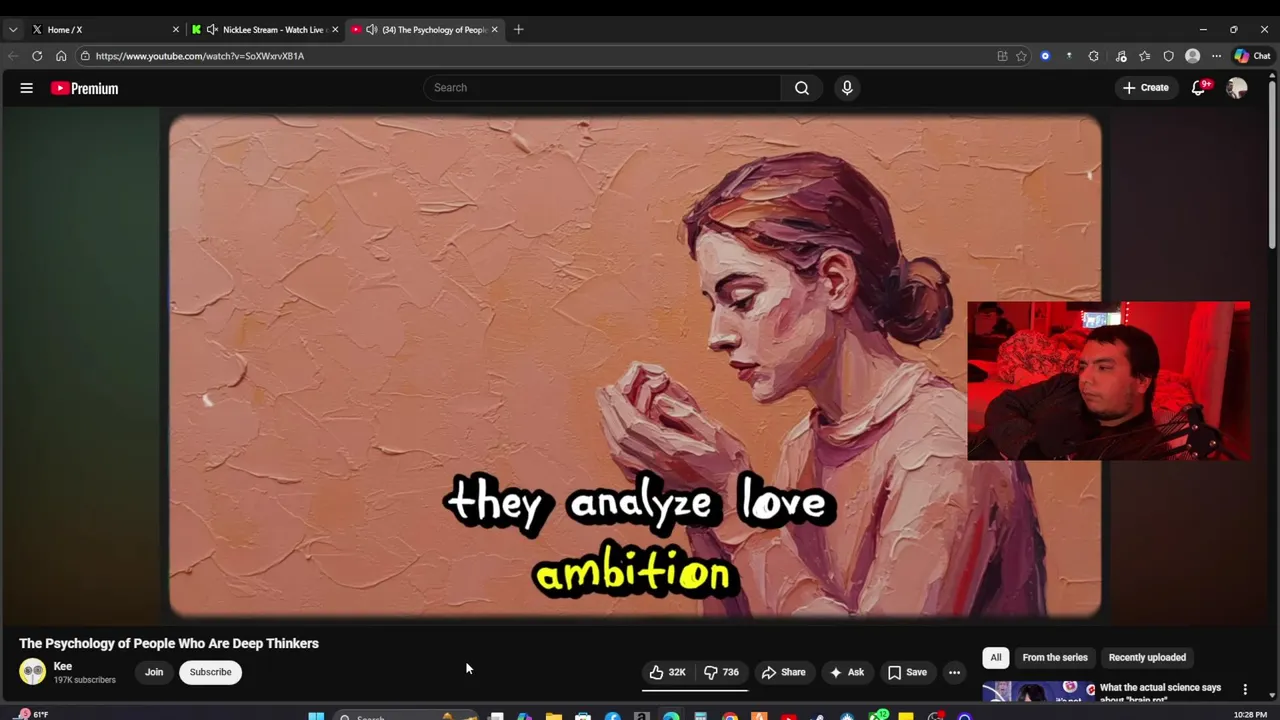The width and height of the screenshot is (1280, 720).
Task: Close the Home / X tab
Action: pos(175,29)
